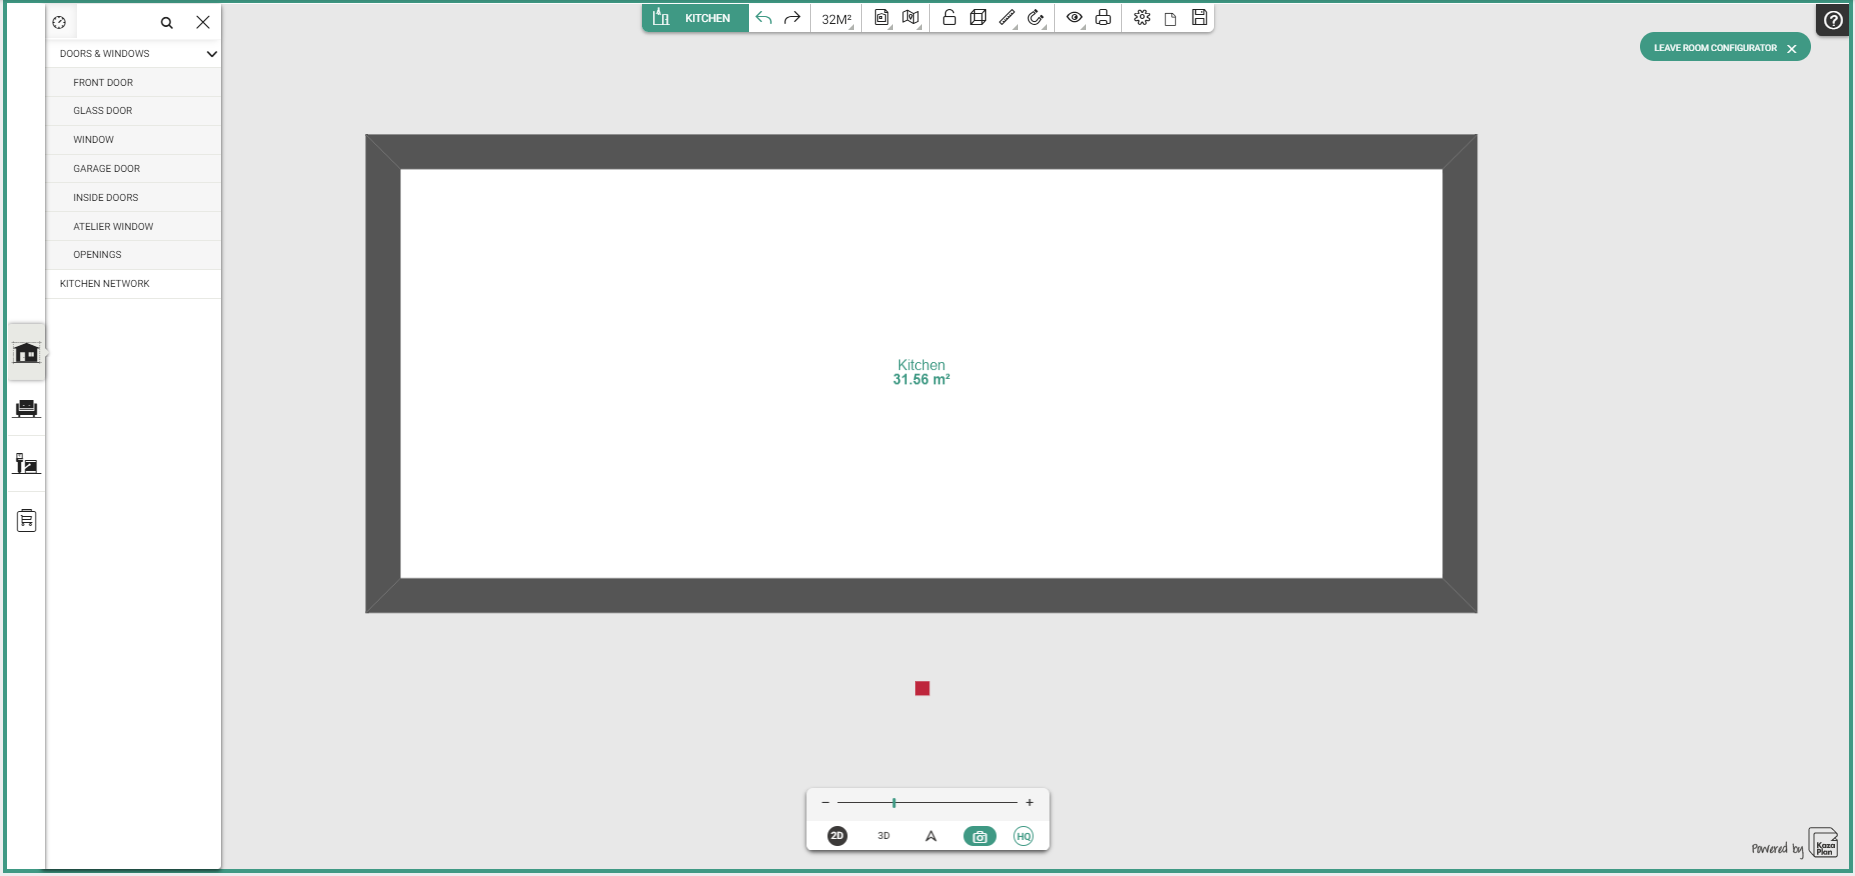Click the zoom in plus button
The image size is (1855, 876).
coord(1029,803)
